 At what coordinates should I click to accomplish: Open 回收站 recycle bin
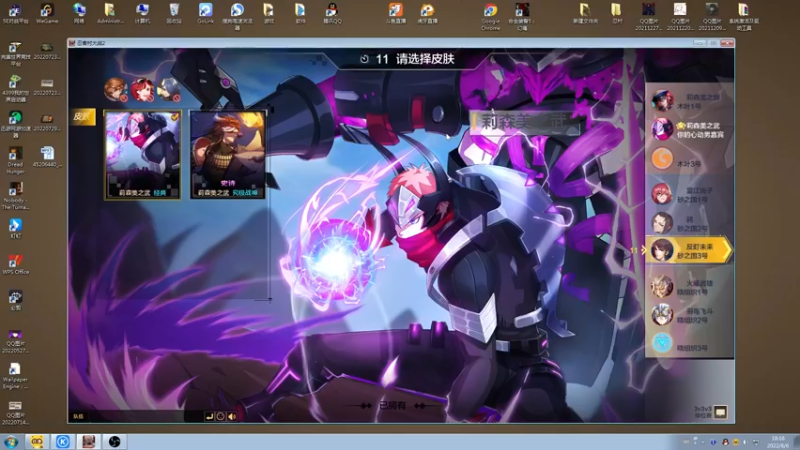[x=174, y=14]
